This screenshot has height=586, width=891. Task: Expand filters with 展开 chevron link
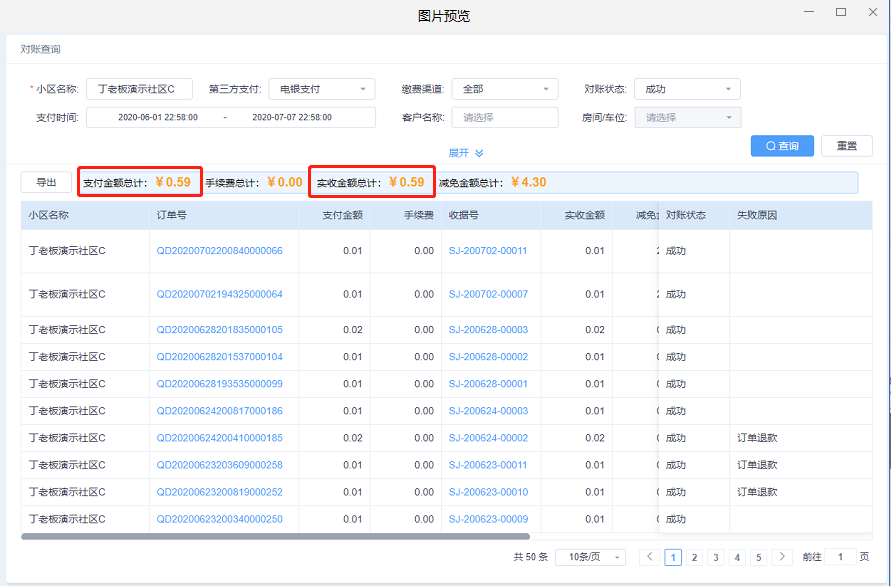pyautogui.click(x=465, y=153)
